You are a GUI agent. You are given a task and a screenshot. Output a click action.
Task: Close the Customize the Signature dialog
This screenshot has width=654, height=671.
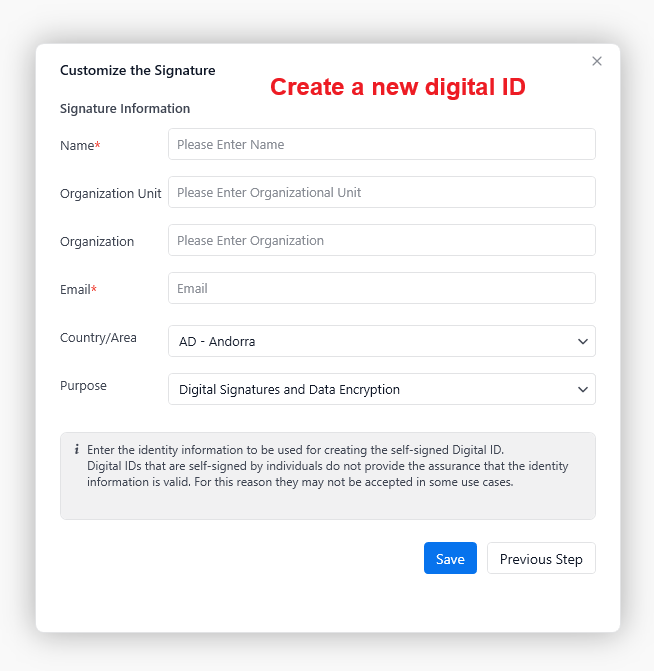(x=597, y=61)
